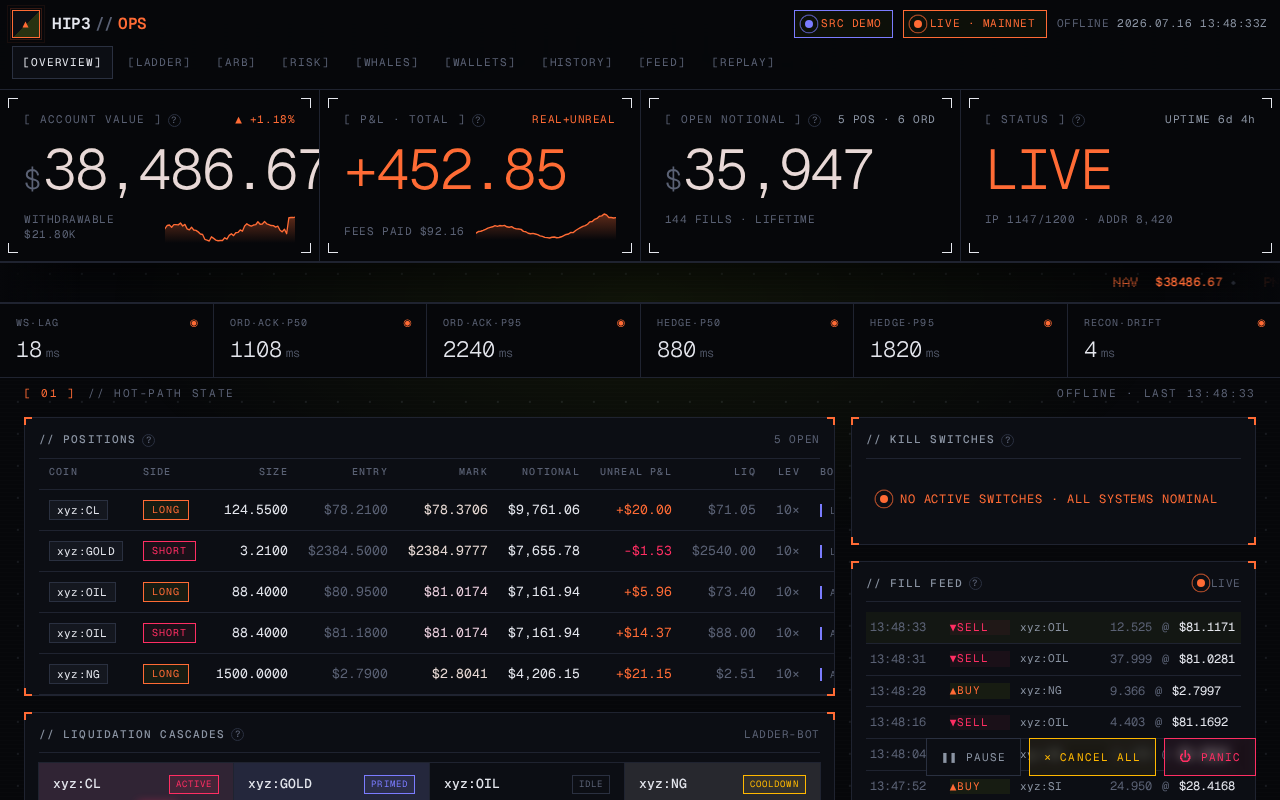Click the CANCEL ALL button
1280x800 pixels.
[1092, 757]
